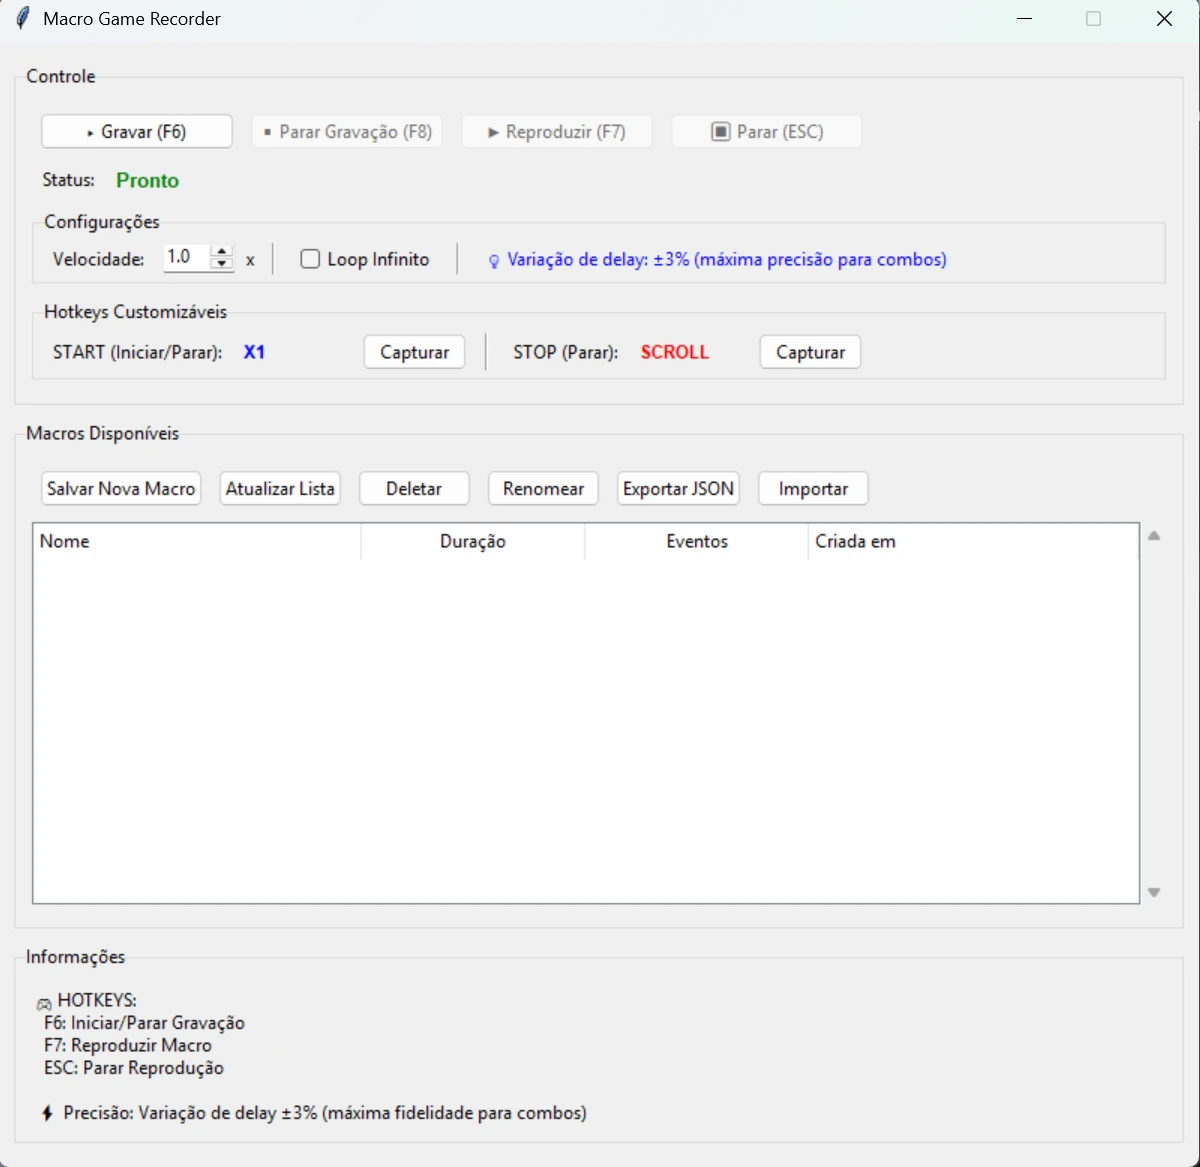The image size is (1200, 1167).
Task: Click the Parar Gravação (F8) button
Action: click(347, 132)
